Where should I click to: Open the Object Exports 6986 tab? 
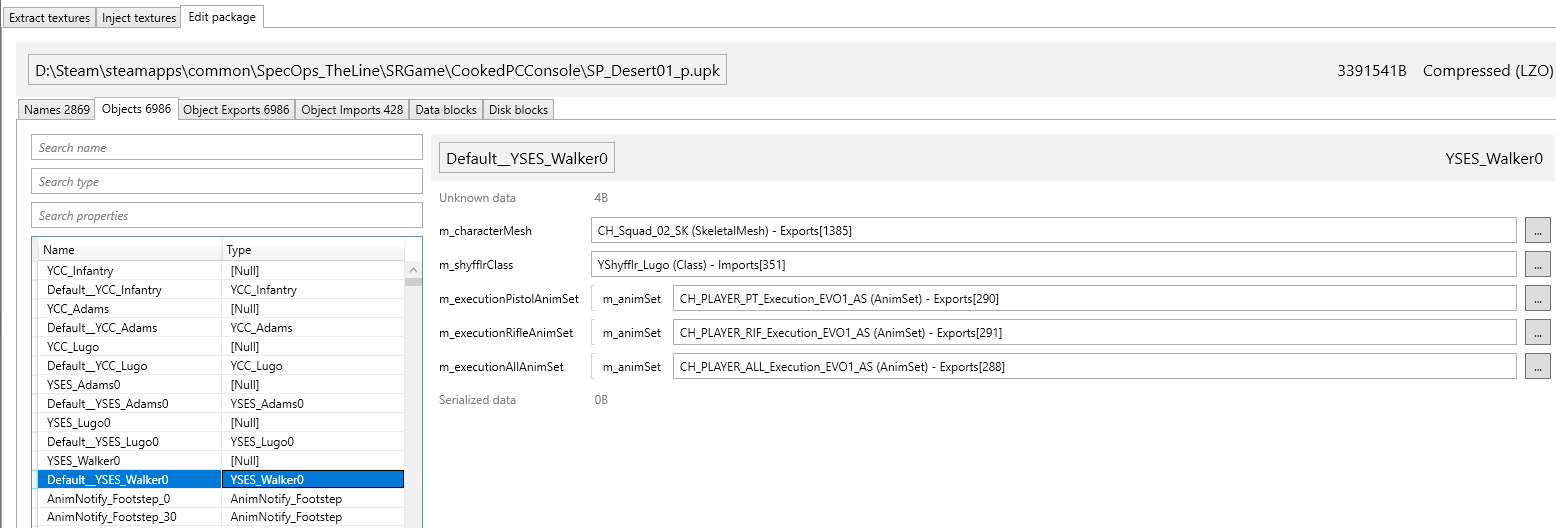[x=237, y=109]
